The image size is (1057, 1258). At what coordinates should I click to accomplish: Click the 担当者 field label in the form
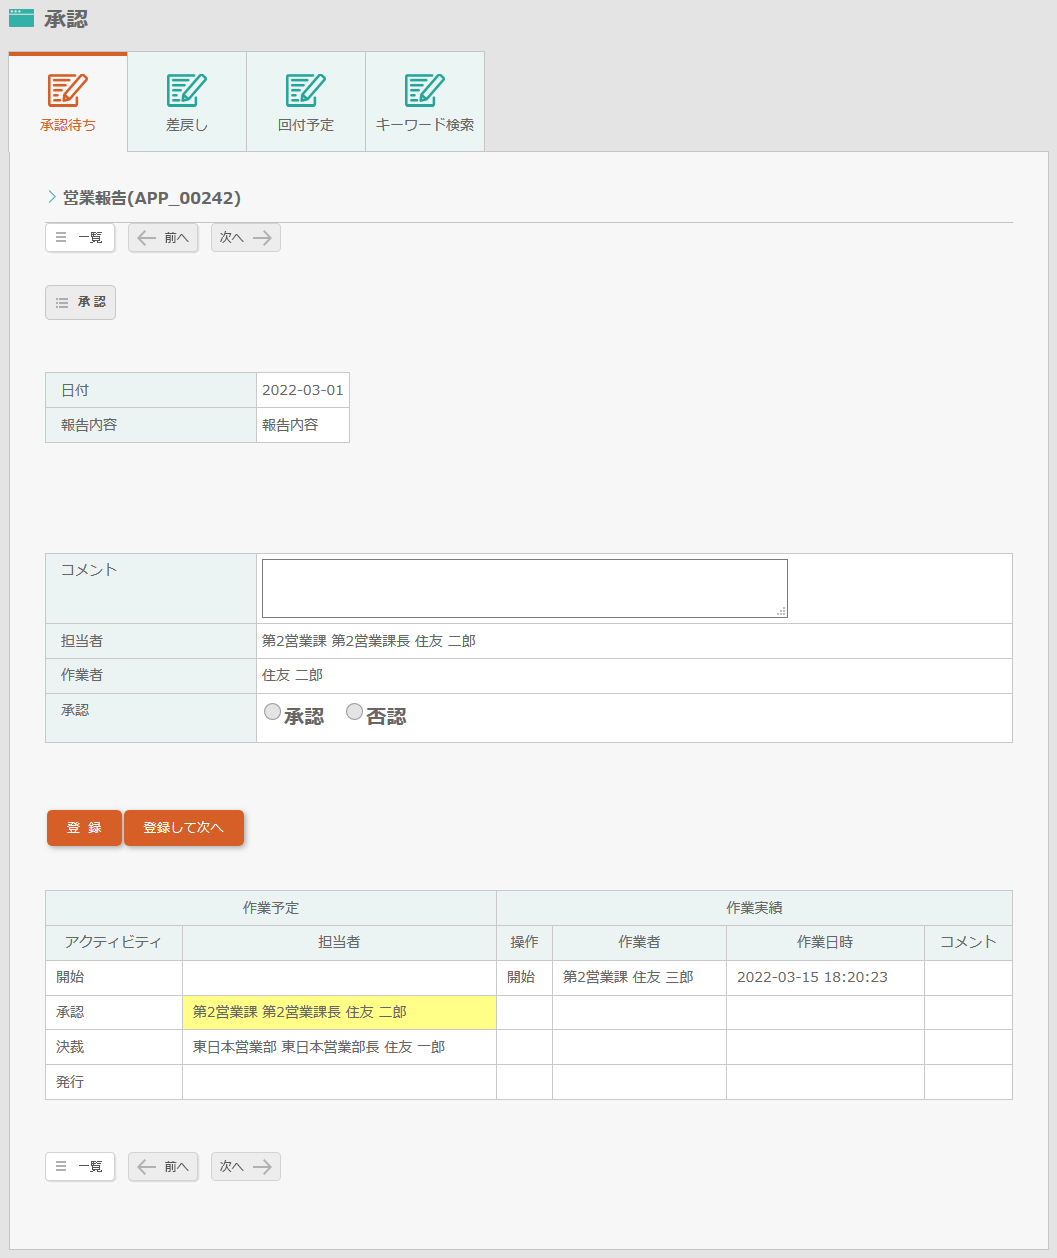82,641
